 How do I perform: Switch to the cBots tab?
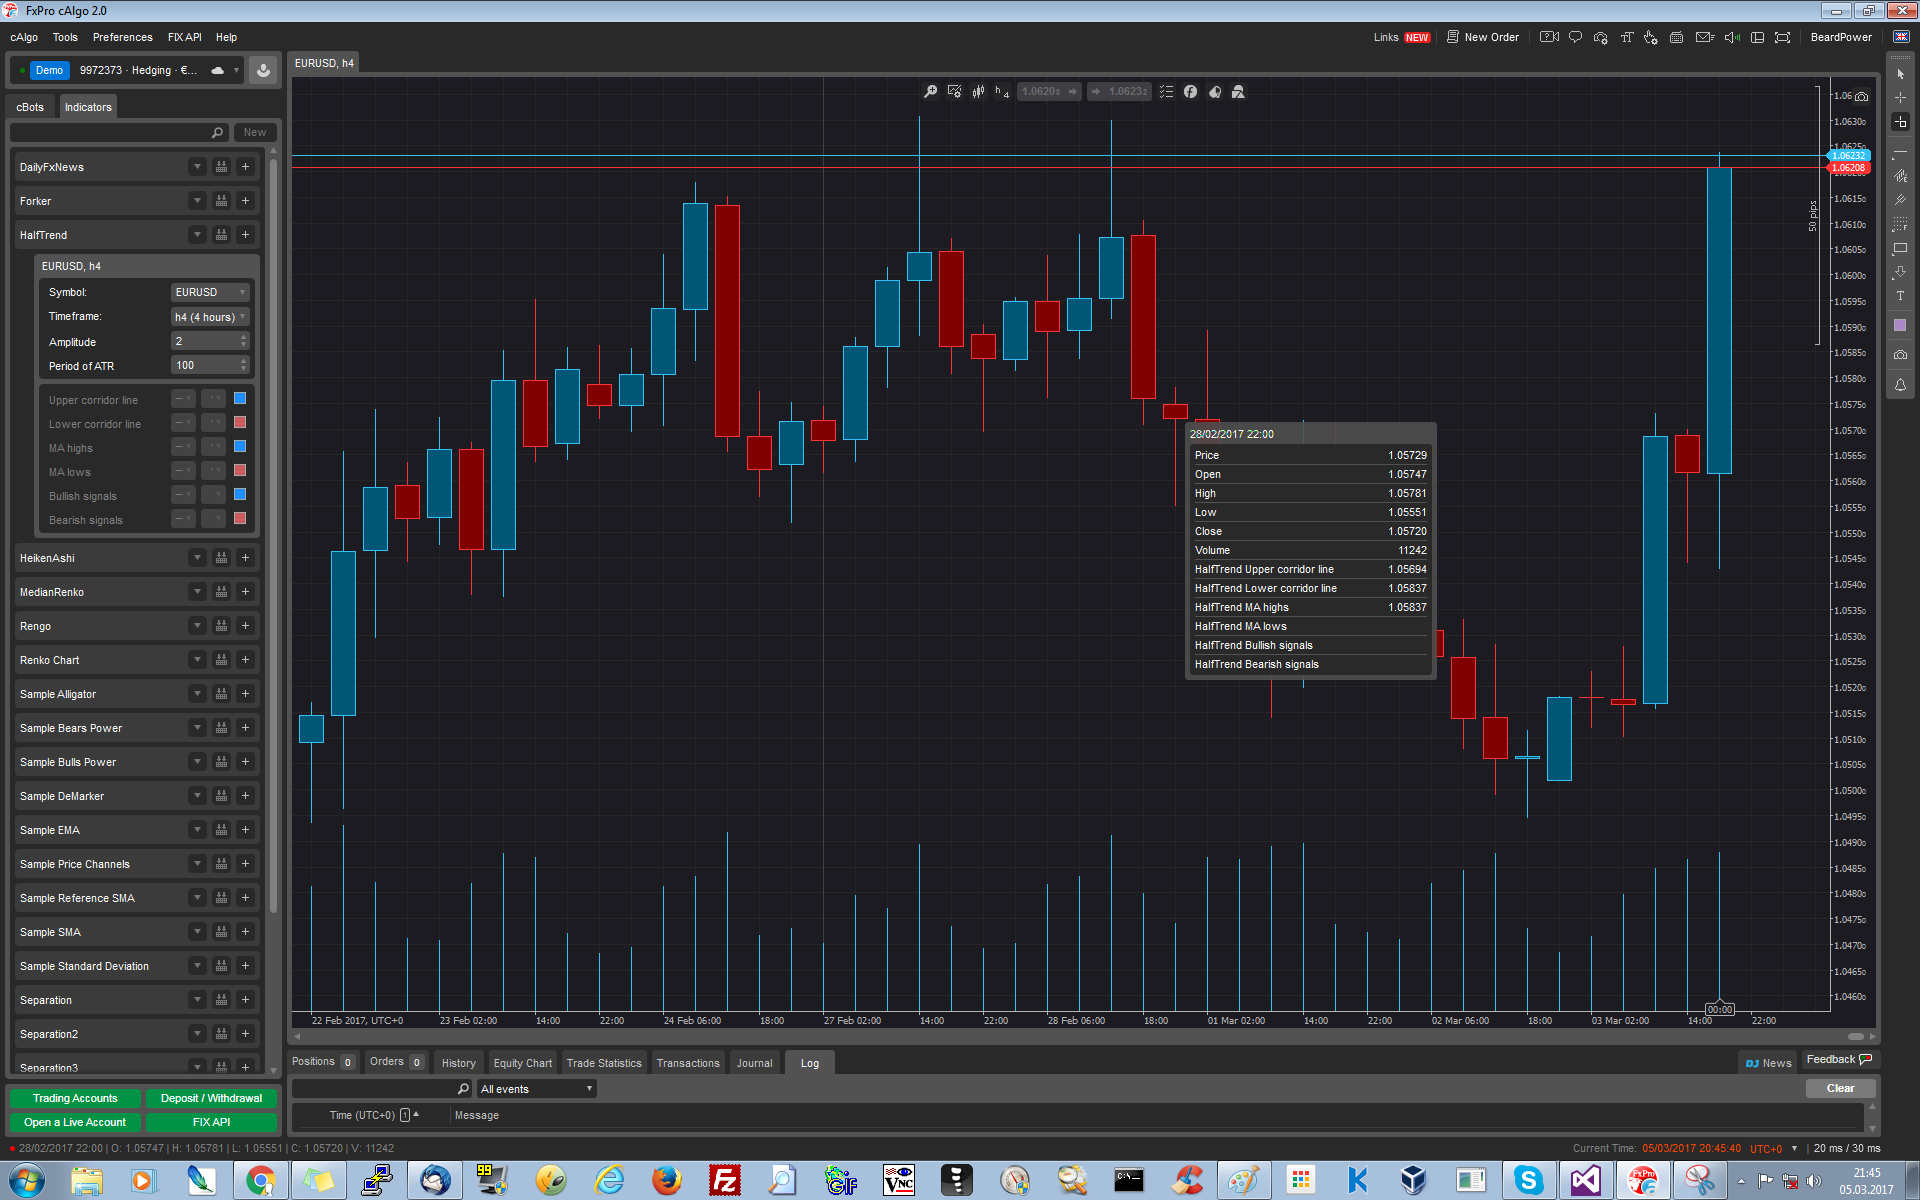[30, 107]
